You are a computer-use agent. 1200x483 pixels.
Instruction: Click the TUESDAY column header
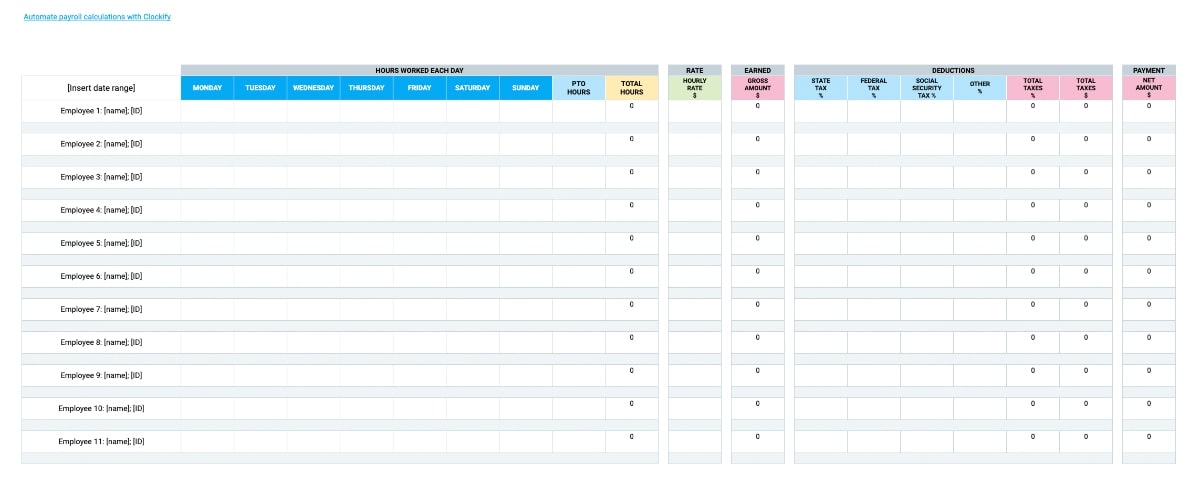tap(260, 88)
